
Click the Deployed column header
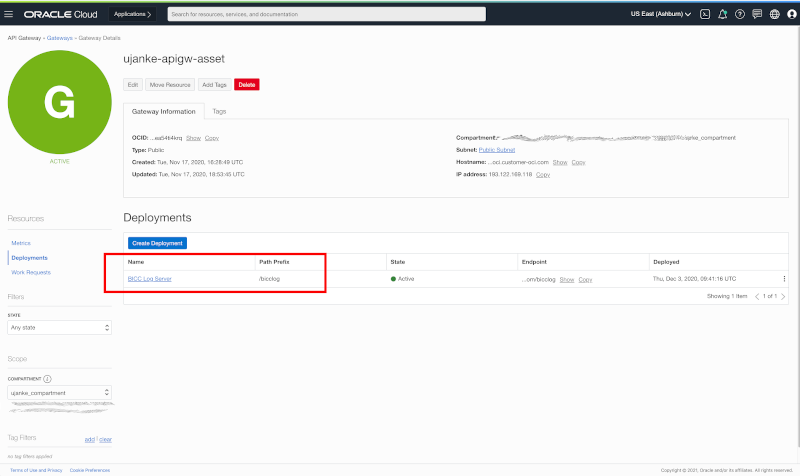coord(666,262)
